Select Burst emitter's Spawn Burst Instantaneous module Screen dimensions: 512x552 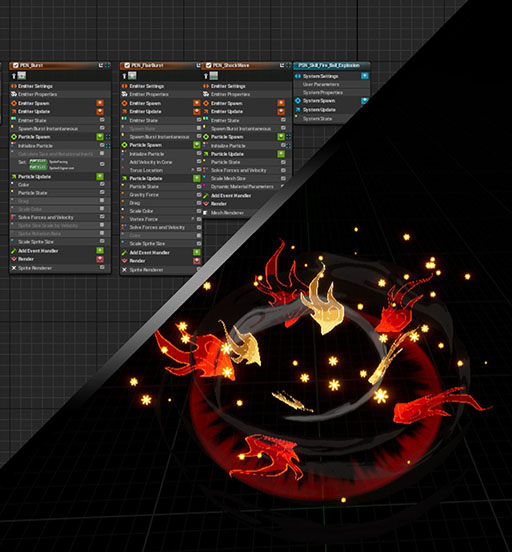point(60,128)
